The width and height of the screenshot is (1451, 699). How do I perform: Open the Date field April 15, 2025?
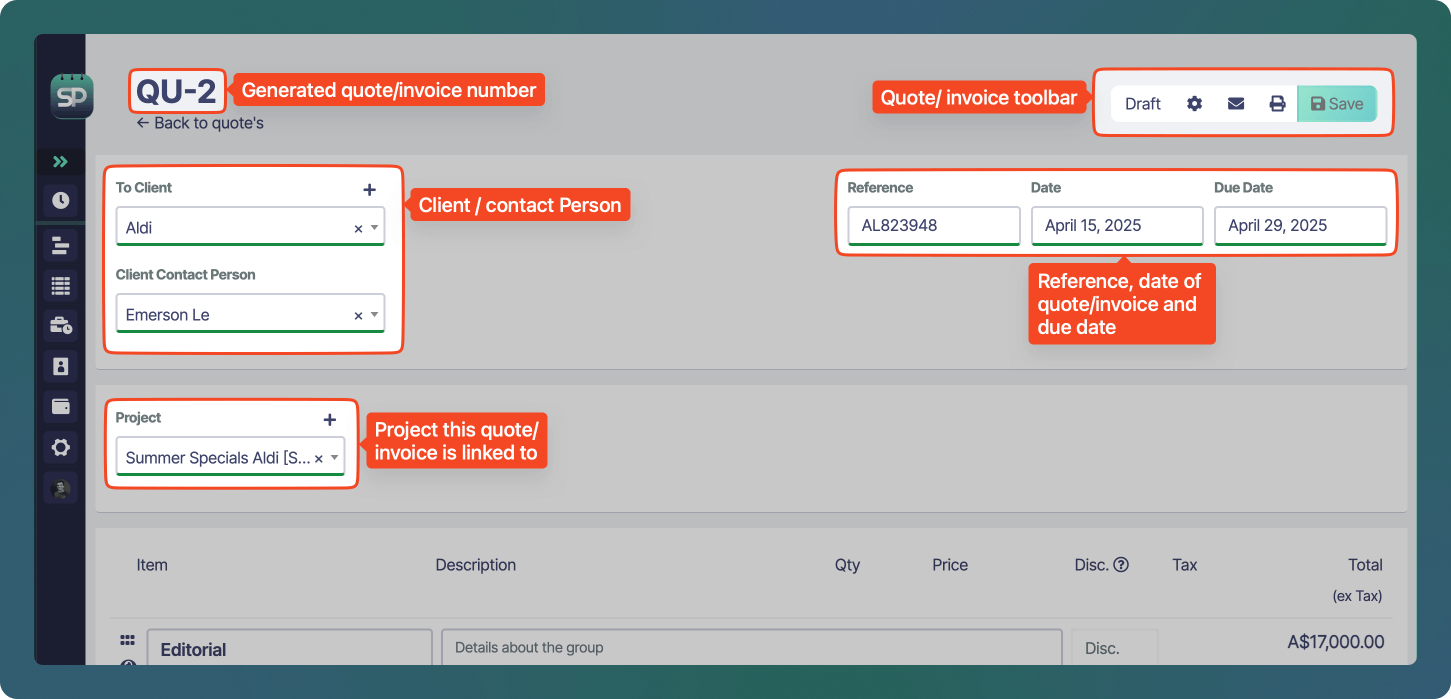[x=1117, y=226]
